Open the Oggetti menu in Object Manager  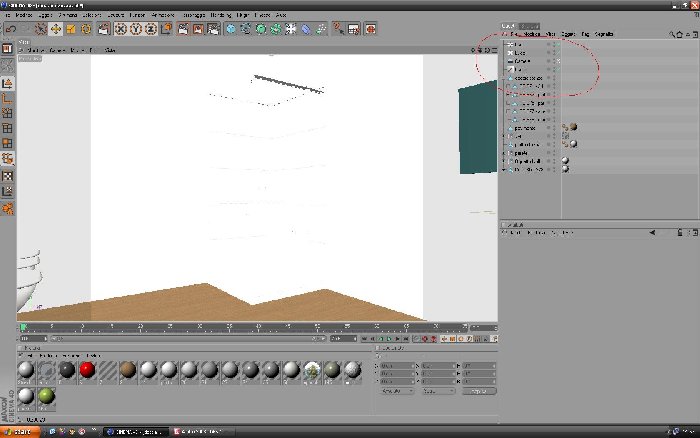pyautogui.click(x=568, y=34)
